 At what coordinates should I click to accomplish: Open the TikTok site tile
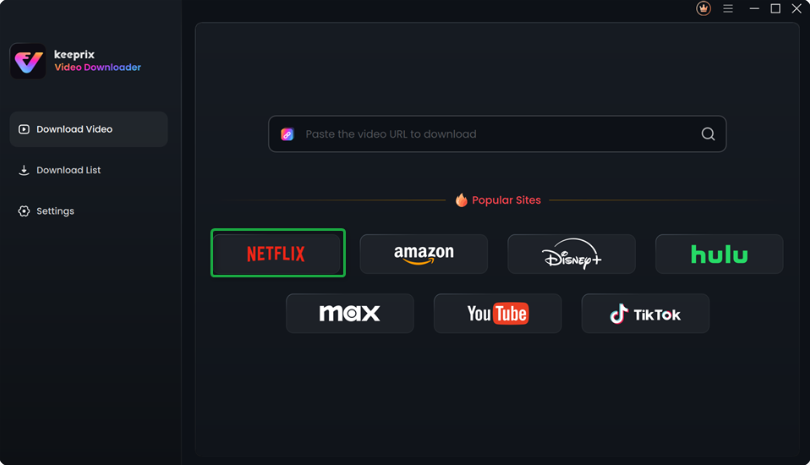[x=645, y=313]
